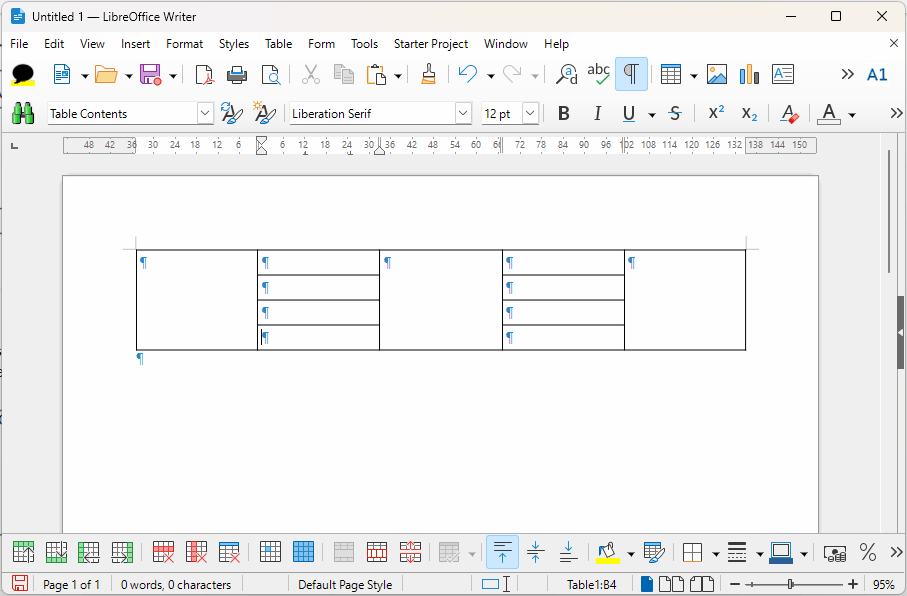Open the Liberation Serif font name dropdown
The width and height of the screenshot is (907, 596).
[x=463, y=114]
